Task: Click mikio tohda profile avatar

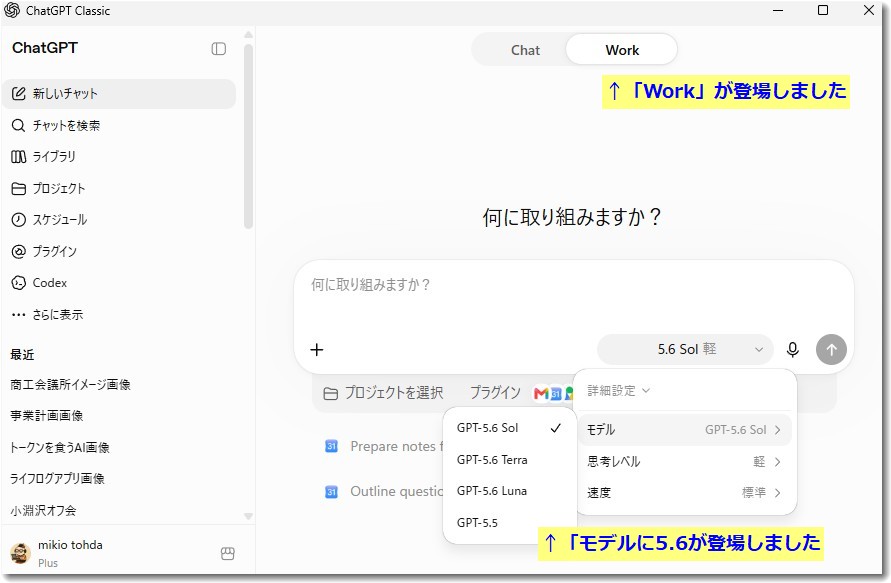Action: [20, 553]
